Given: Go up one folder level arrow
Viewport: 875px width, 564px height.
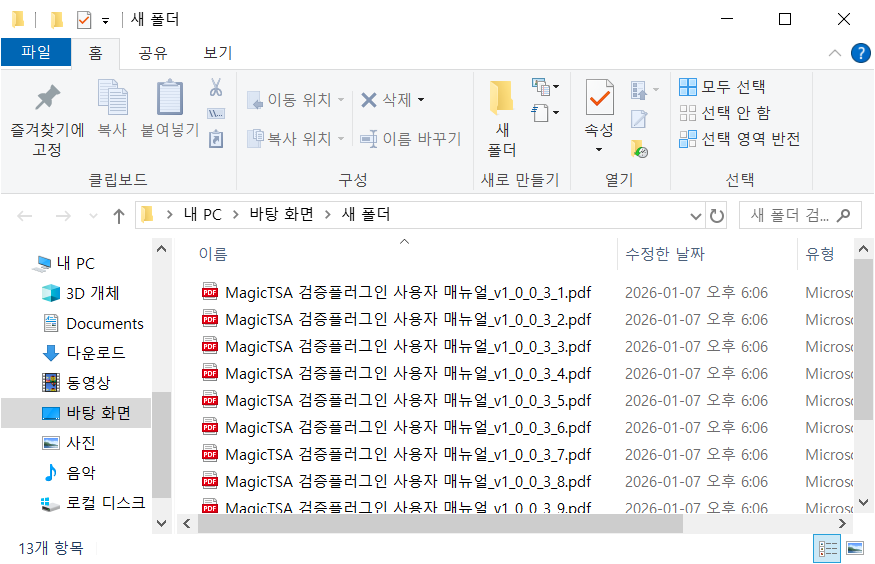Looking at the screenshot, I should tap(119, 215).
